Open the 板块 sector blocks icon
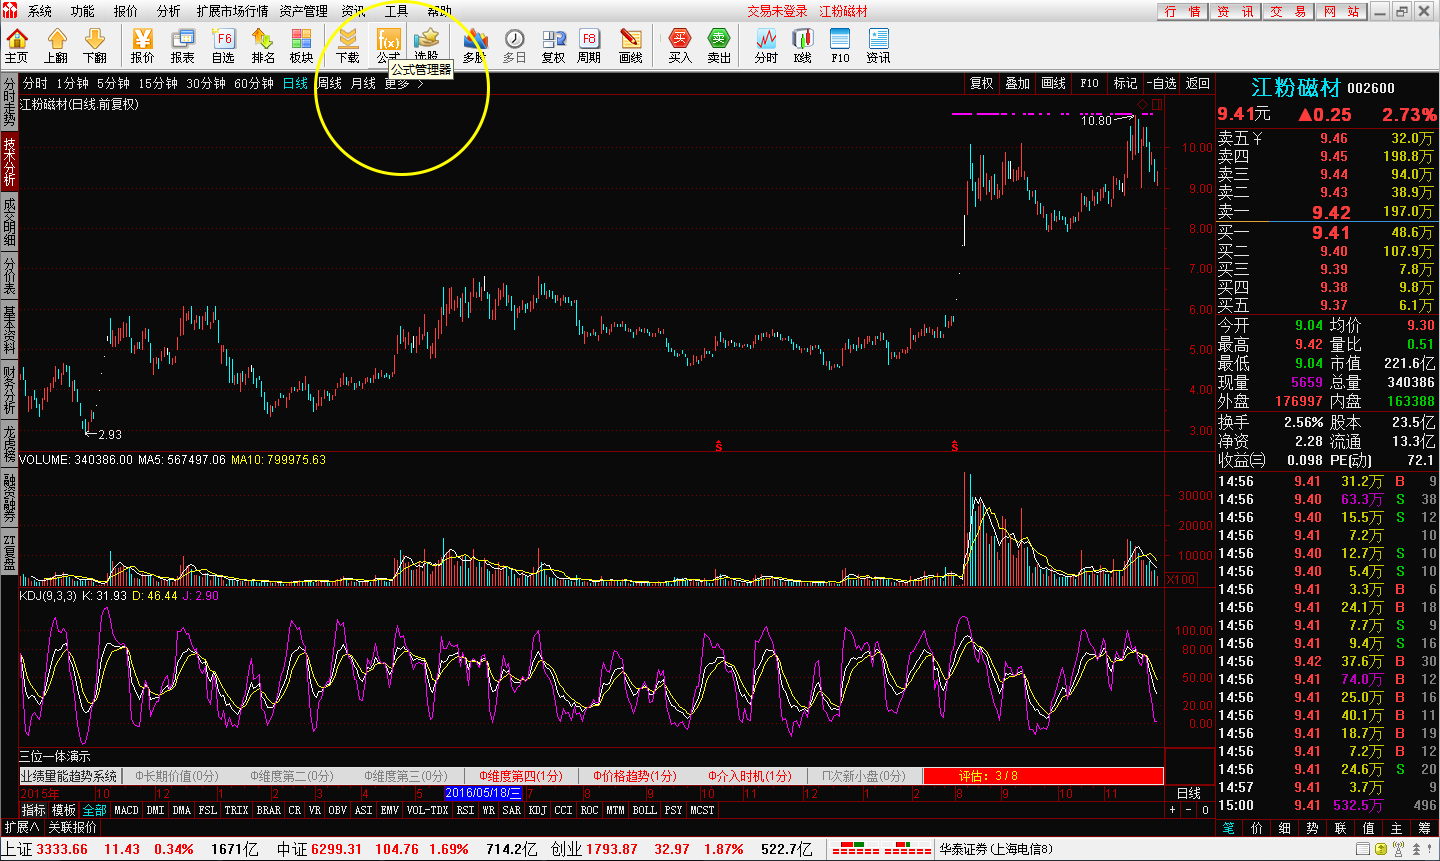1440x861 pixels. coord(301,45)
